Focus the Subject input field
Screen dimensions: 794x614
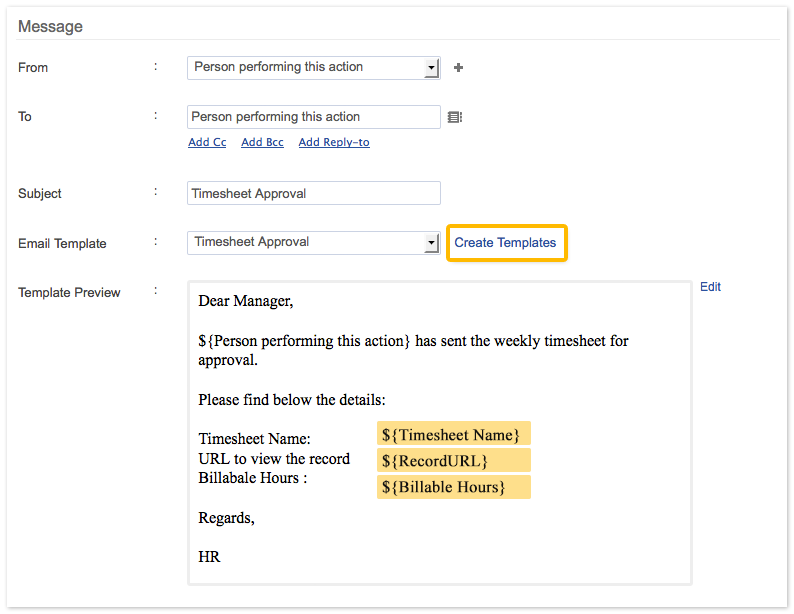tap(313, 193)
